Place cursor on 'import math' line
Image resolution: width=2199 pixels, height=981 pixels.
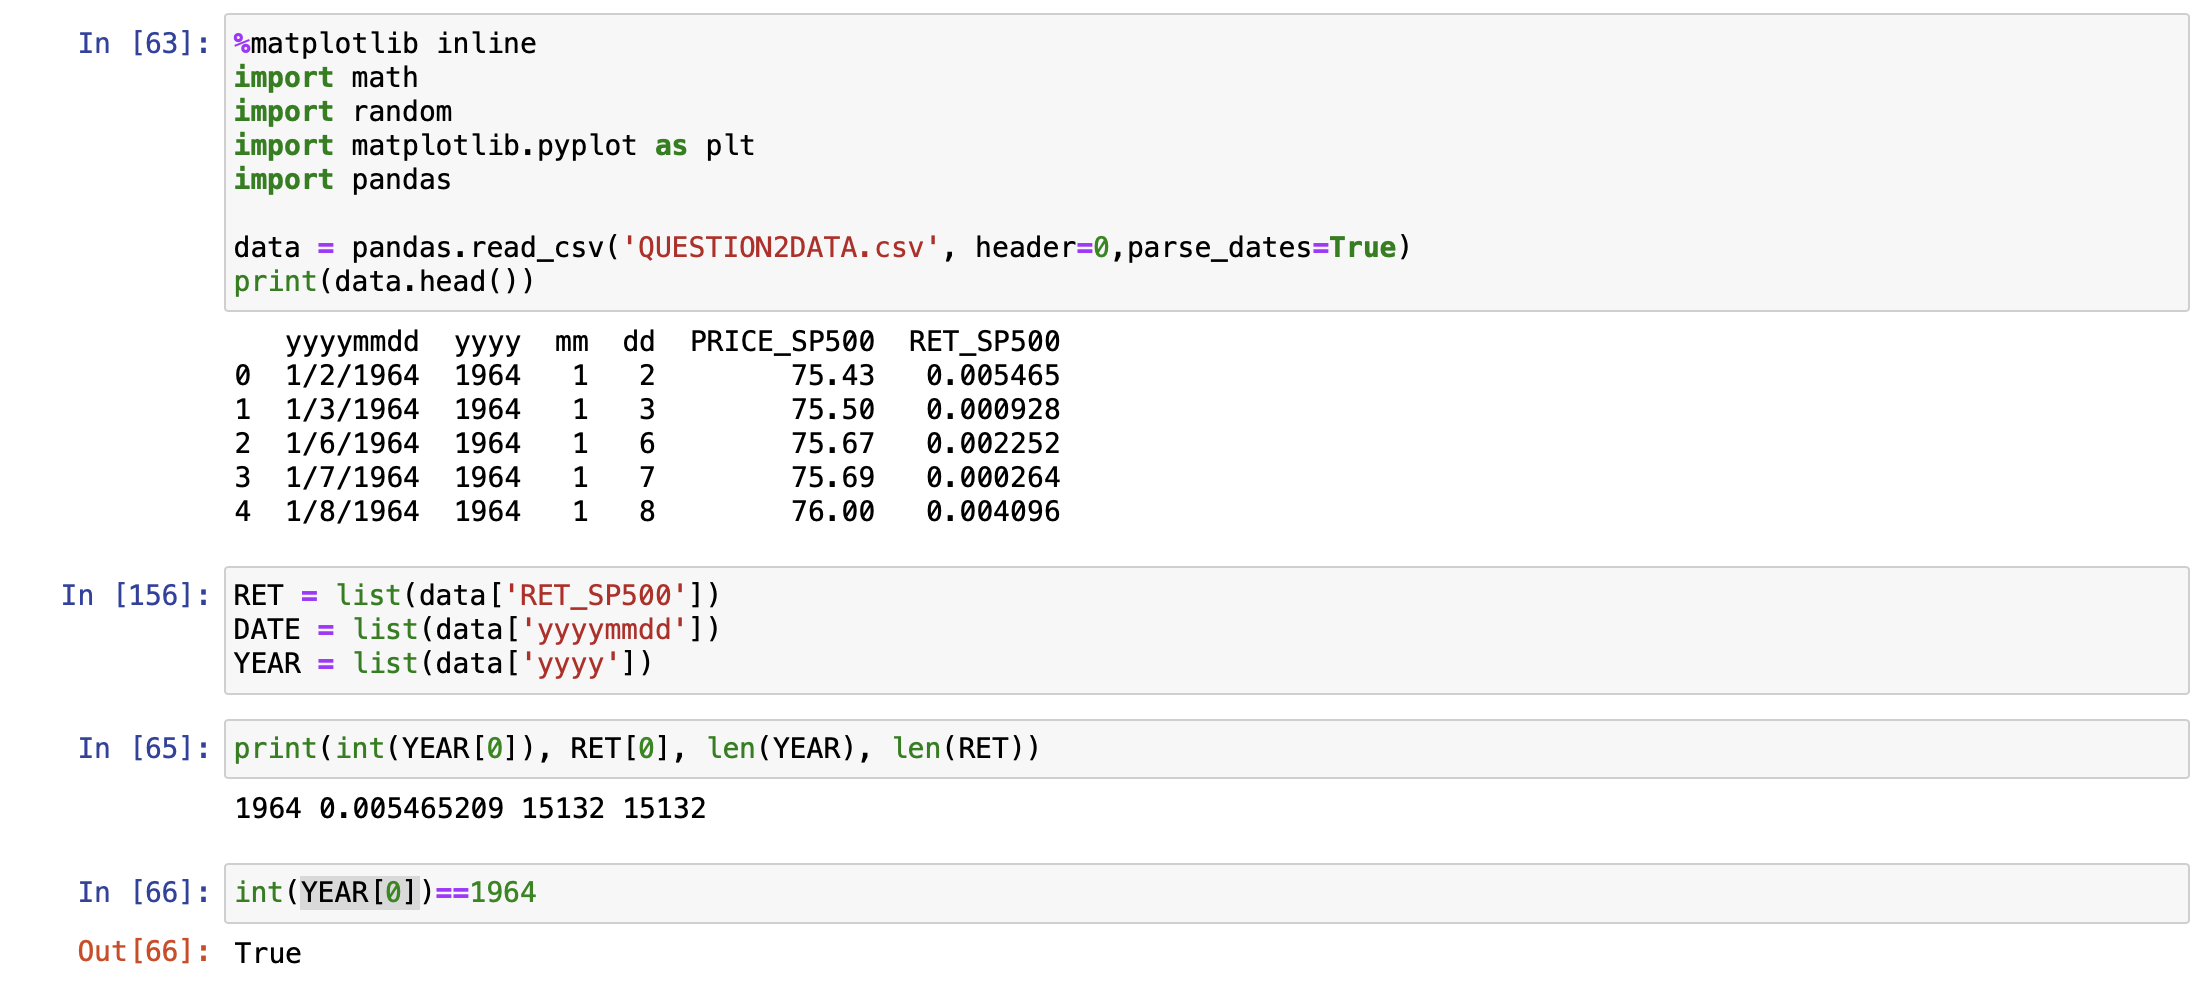(326, 78)
